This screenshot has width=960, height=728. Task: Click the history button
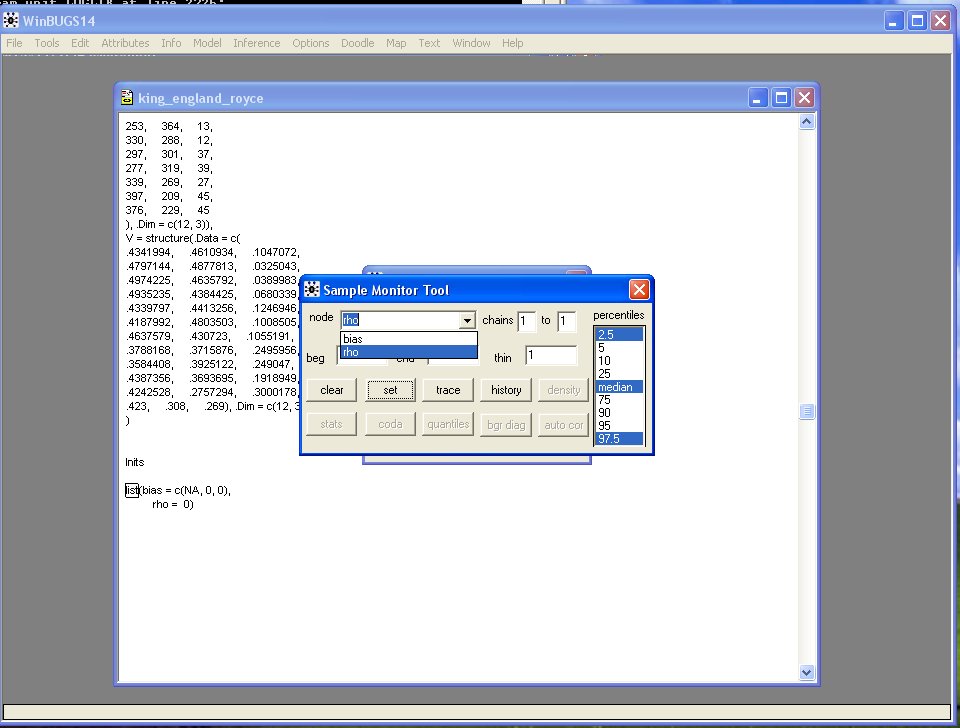(506, 390)
